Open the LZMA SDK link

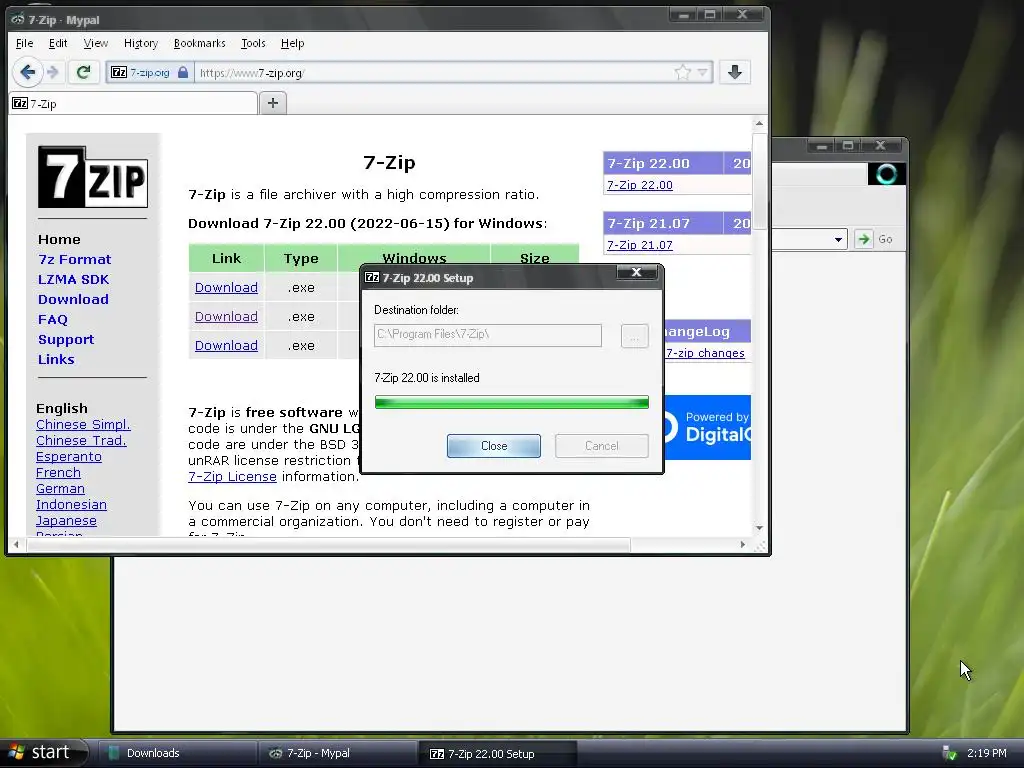[73, 280]
